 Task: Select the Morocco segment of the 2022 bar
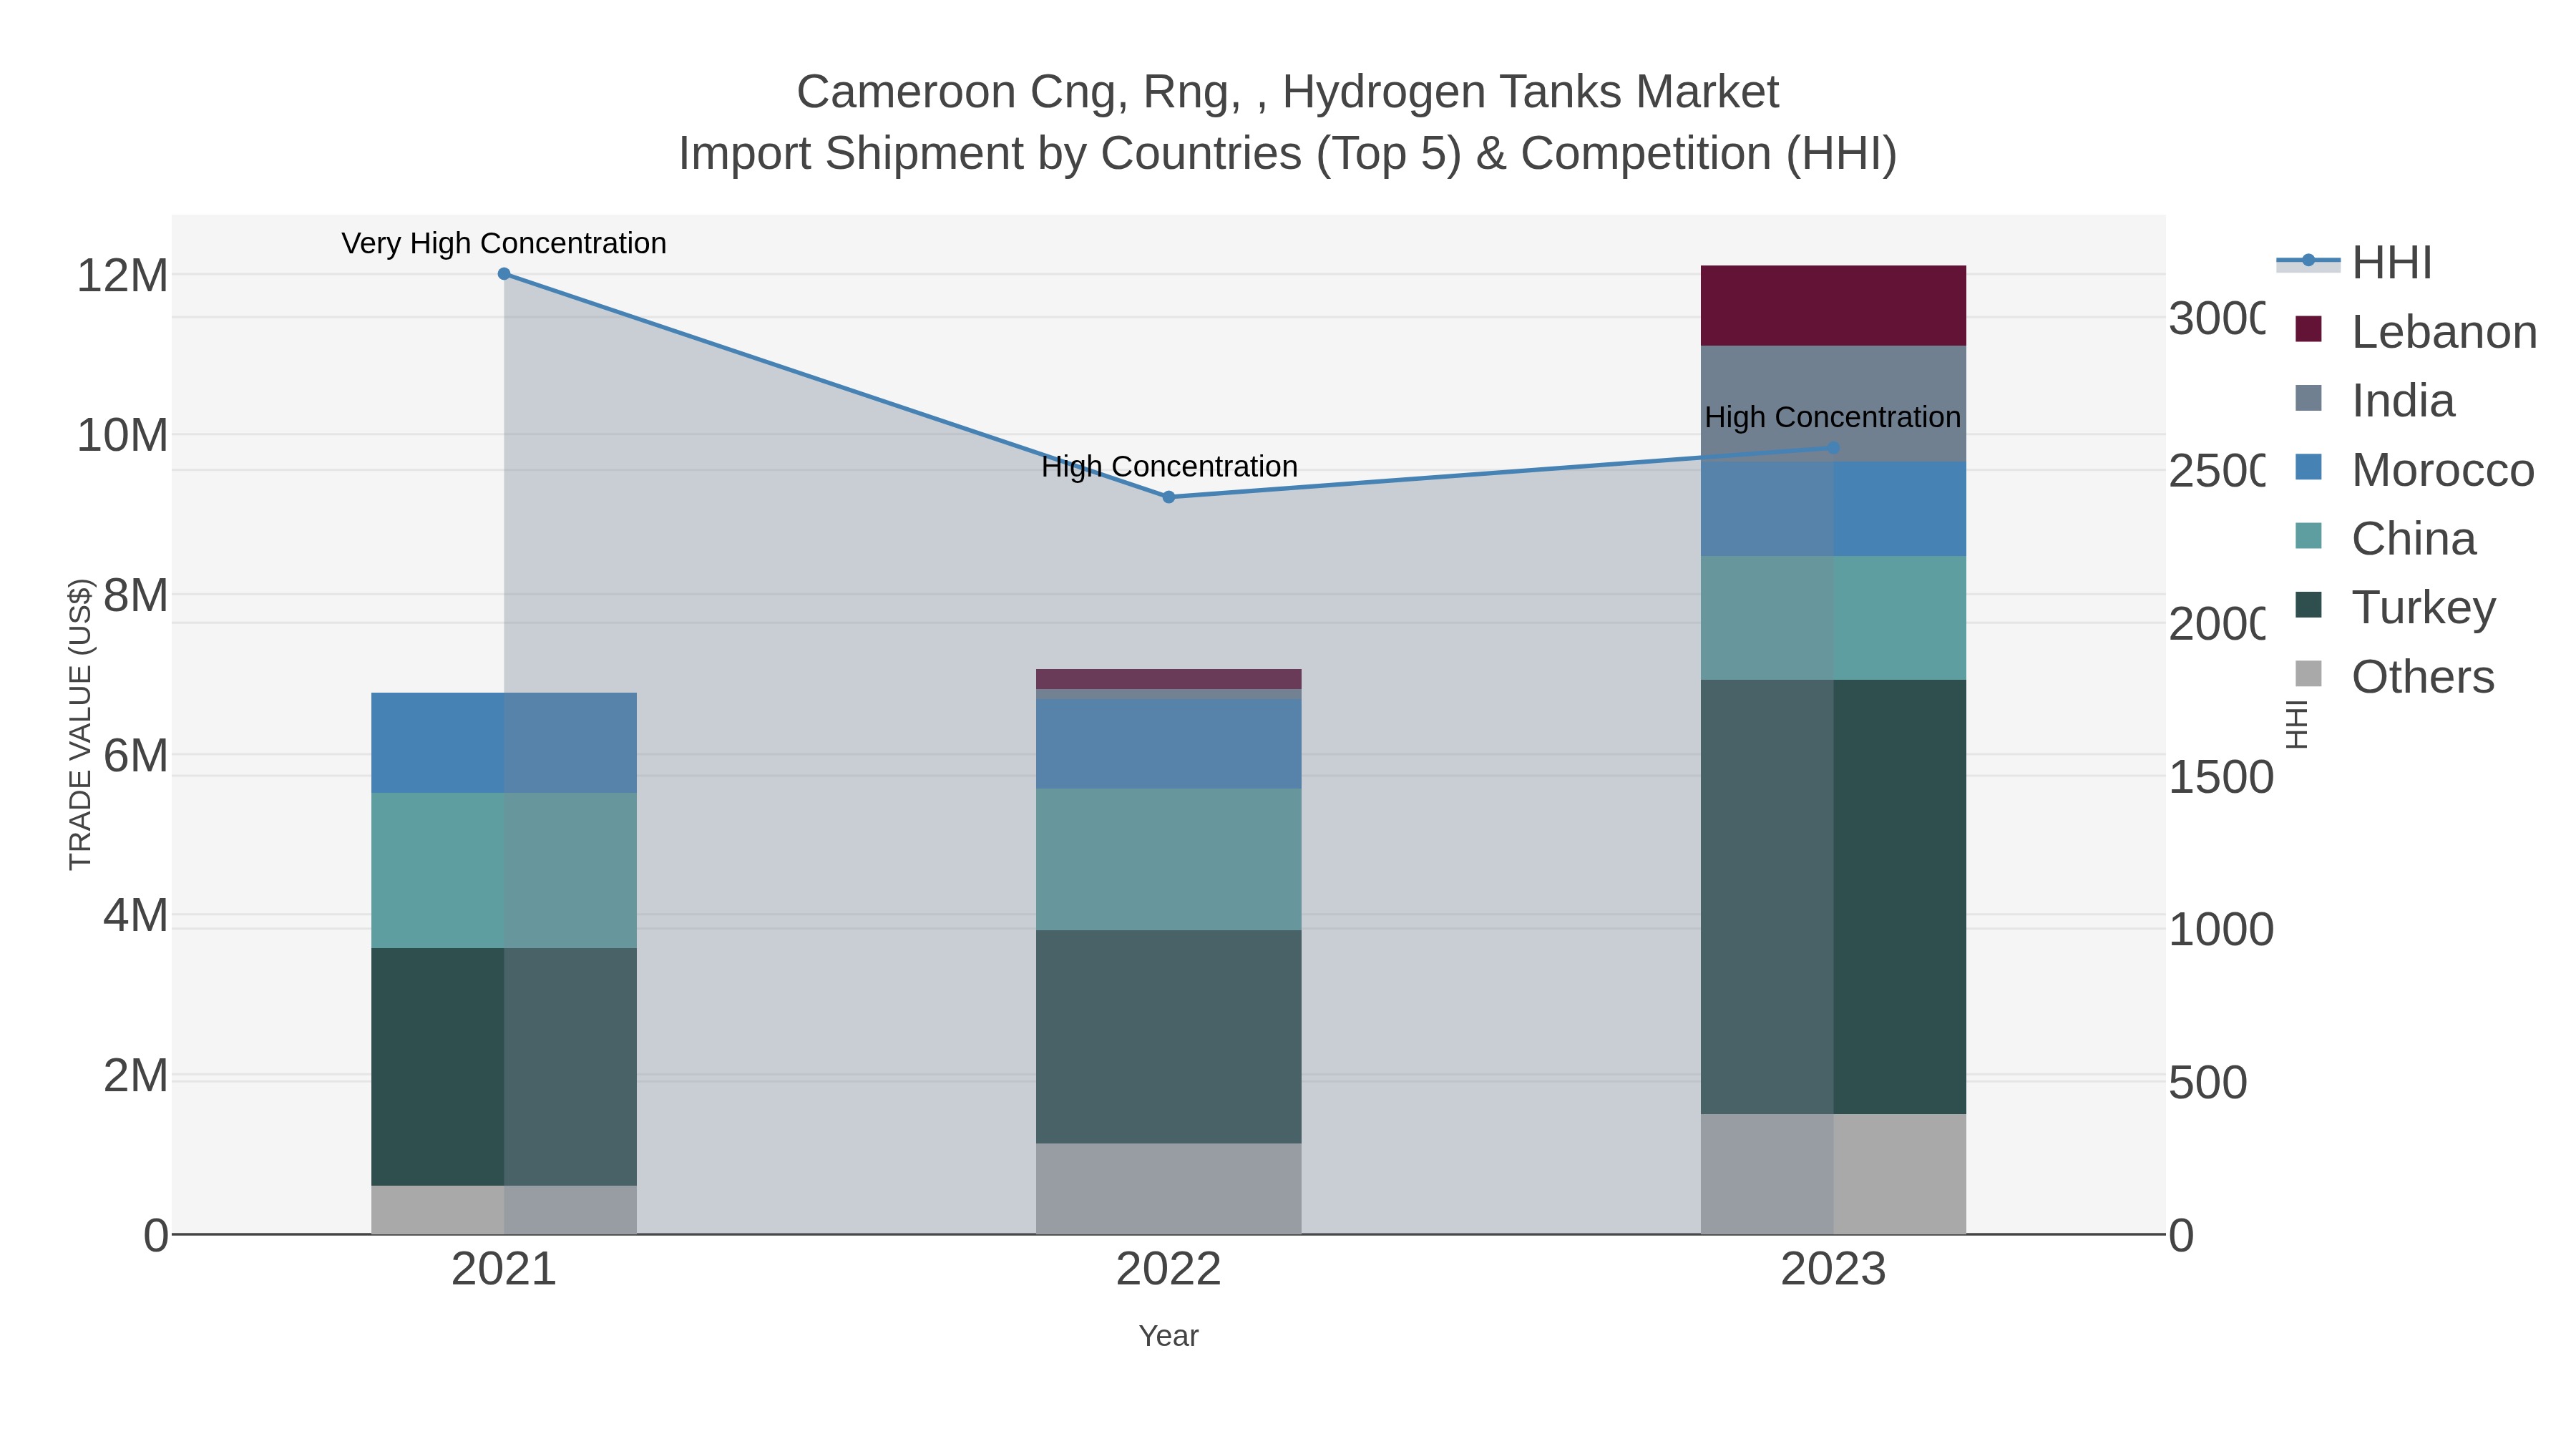click(1168, 744)
